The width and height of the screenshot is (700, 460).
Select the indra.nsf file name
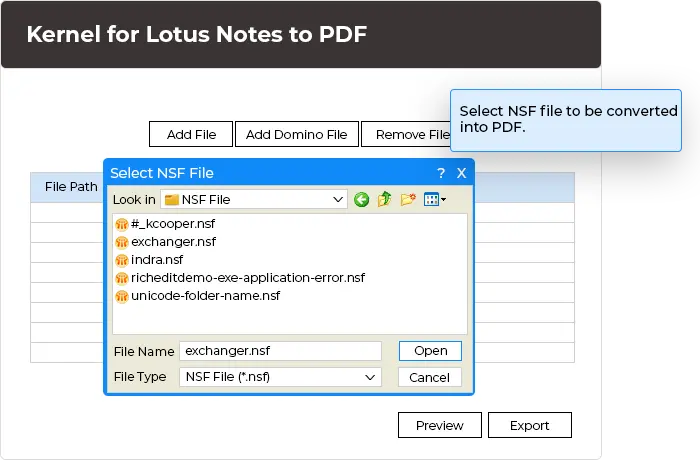point(157,259)
